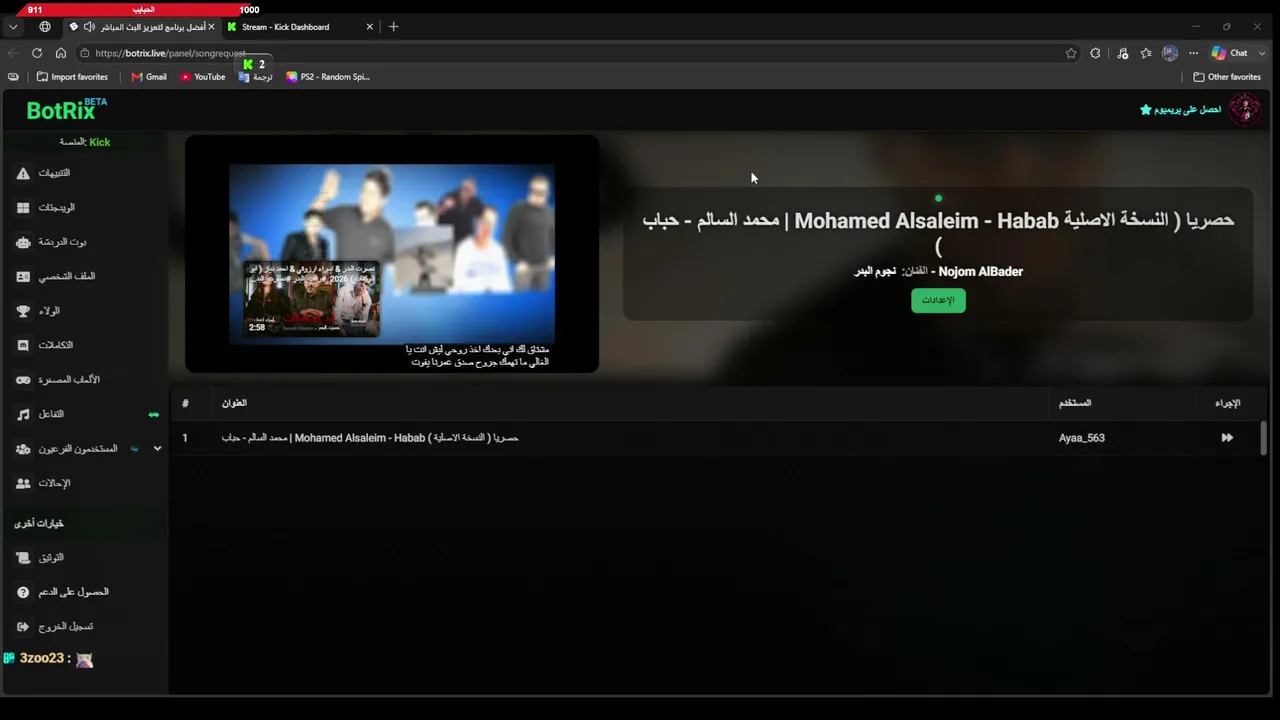
Task: Click the Import favorites bookmark
Action: 72,77
